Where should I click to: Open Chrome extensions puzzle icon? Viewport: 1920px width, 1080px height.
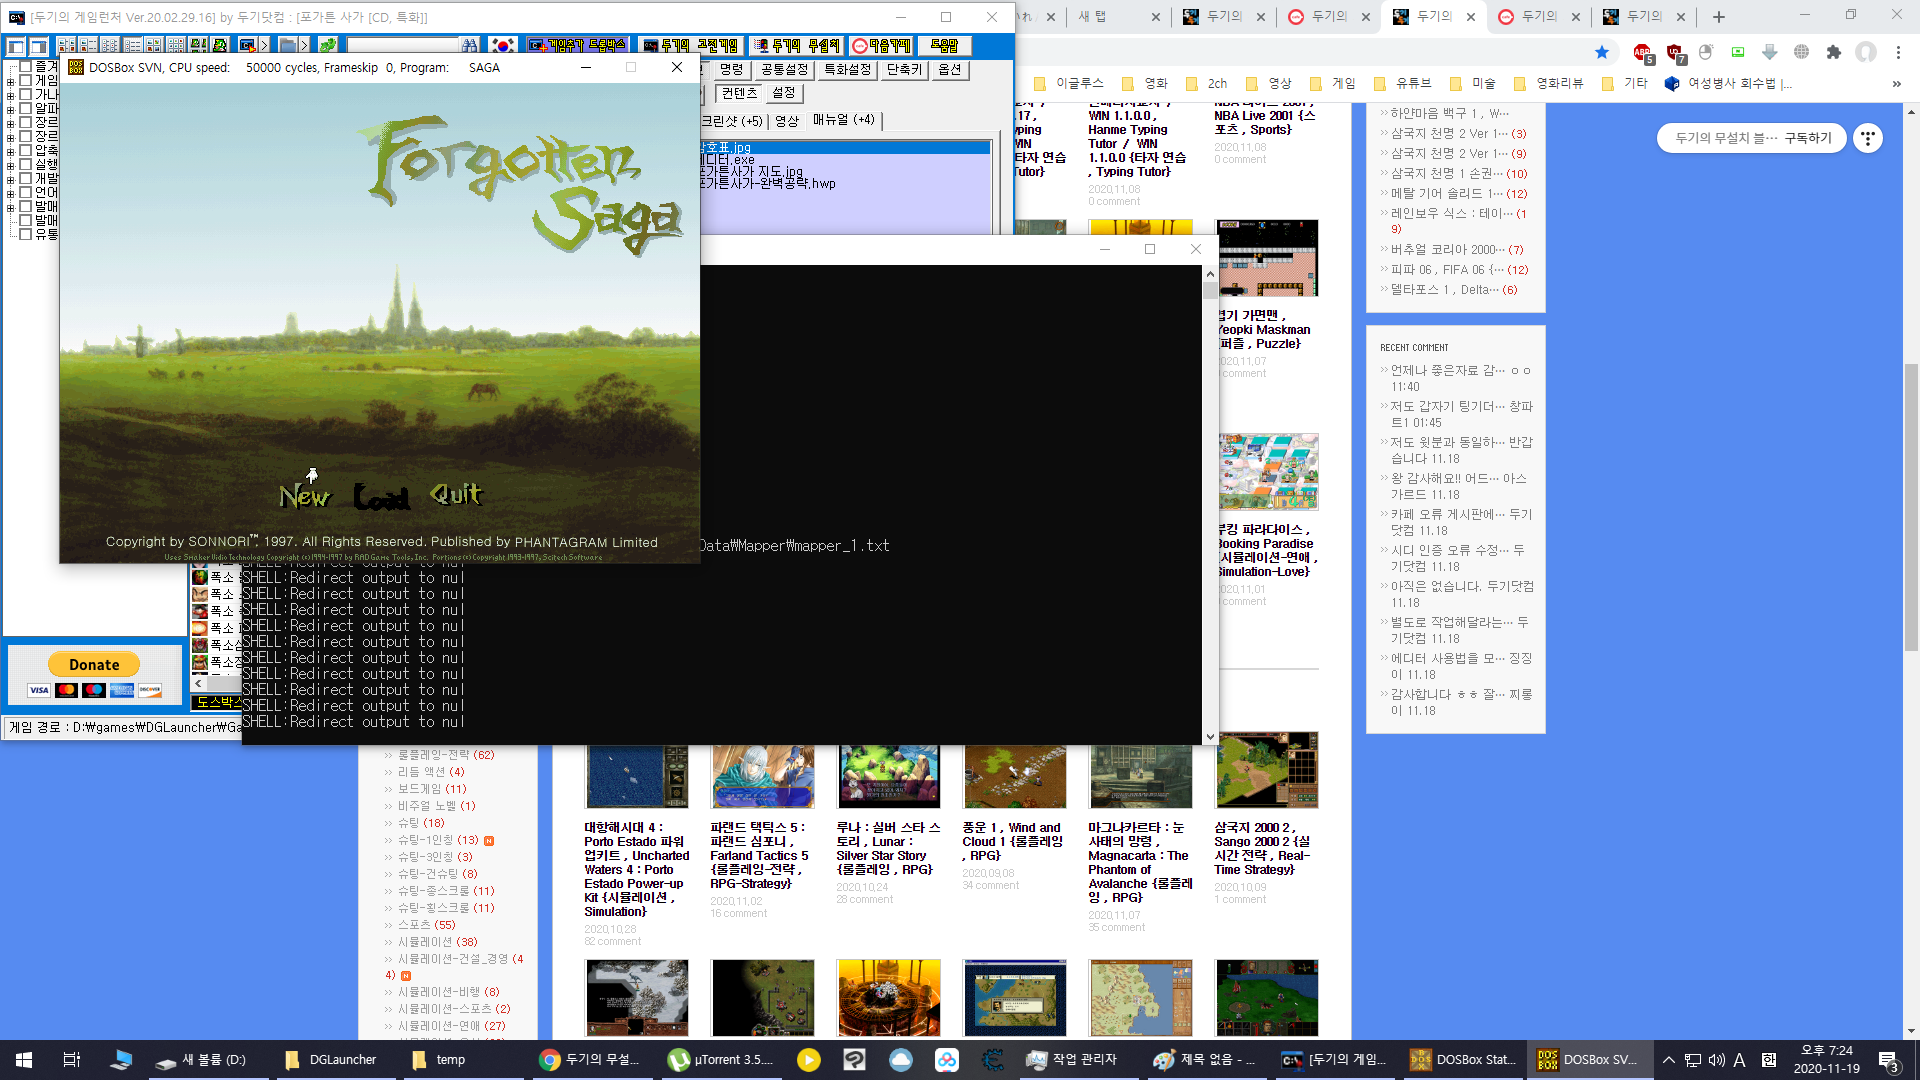(x=1833, y=53)
